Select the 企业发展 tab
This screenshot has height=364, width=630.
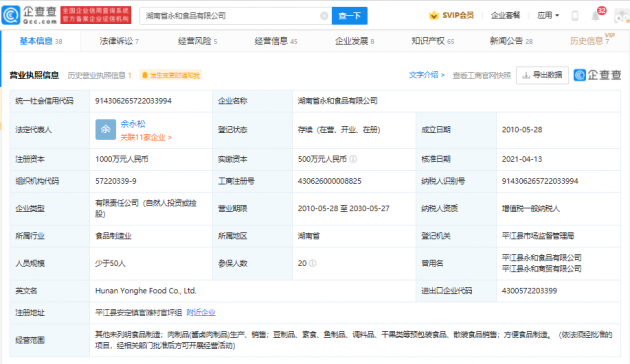pyautogui.click(x=354, y=41)
